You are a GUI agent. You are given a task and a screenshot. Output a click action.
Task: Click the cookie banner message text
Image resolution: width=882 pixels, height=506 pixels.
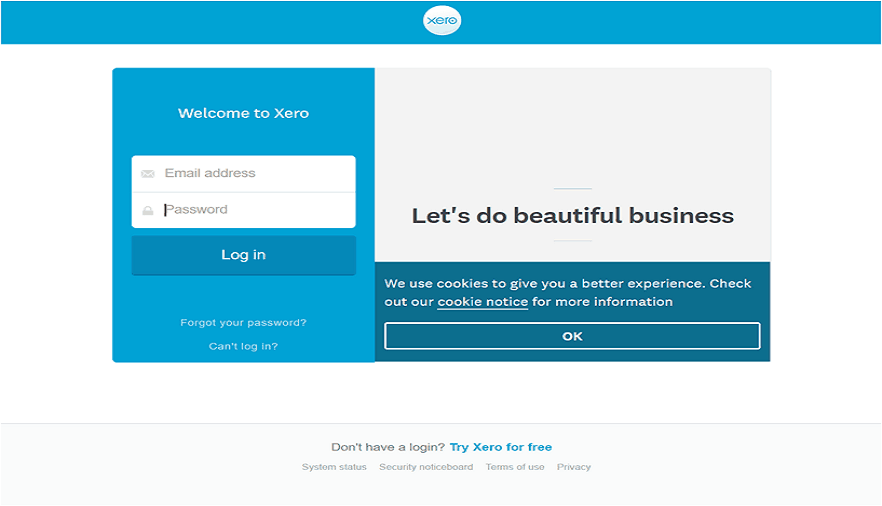click(x=568, y=284)
